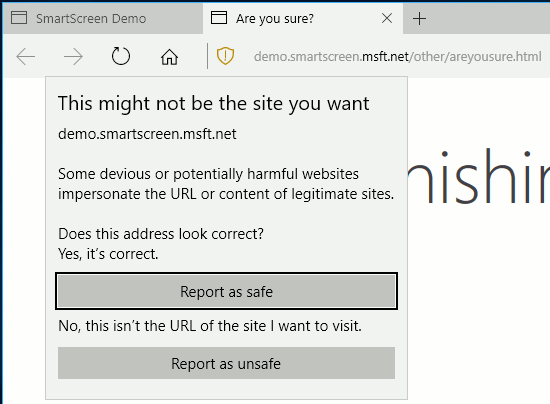
Task: Click the SmartScreen Demo tab page icon
Action: coord(19,18)
